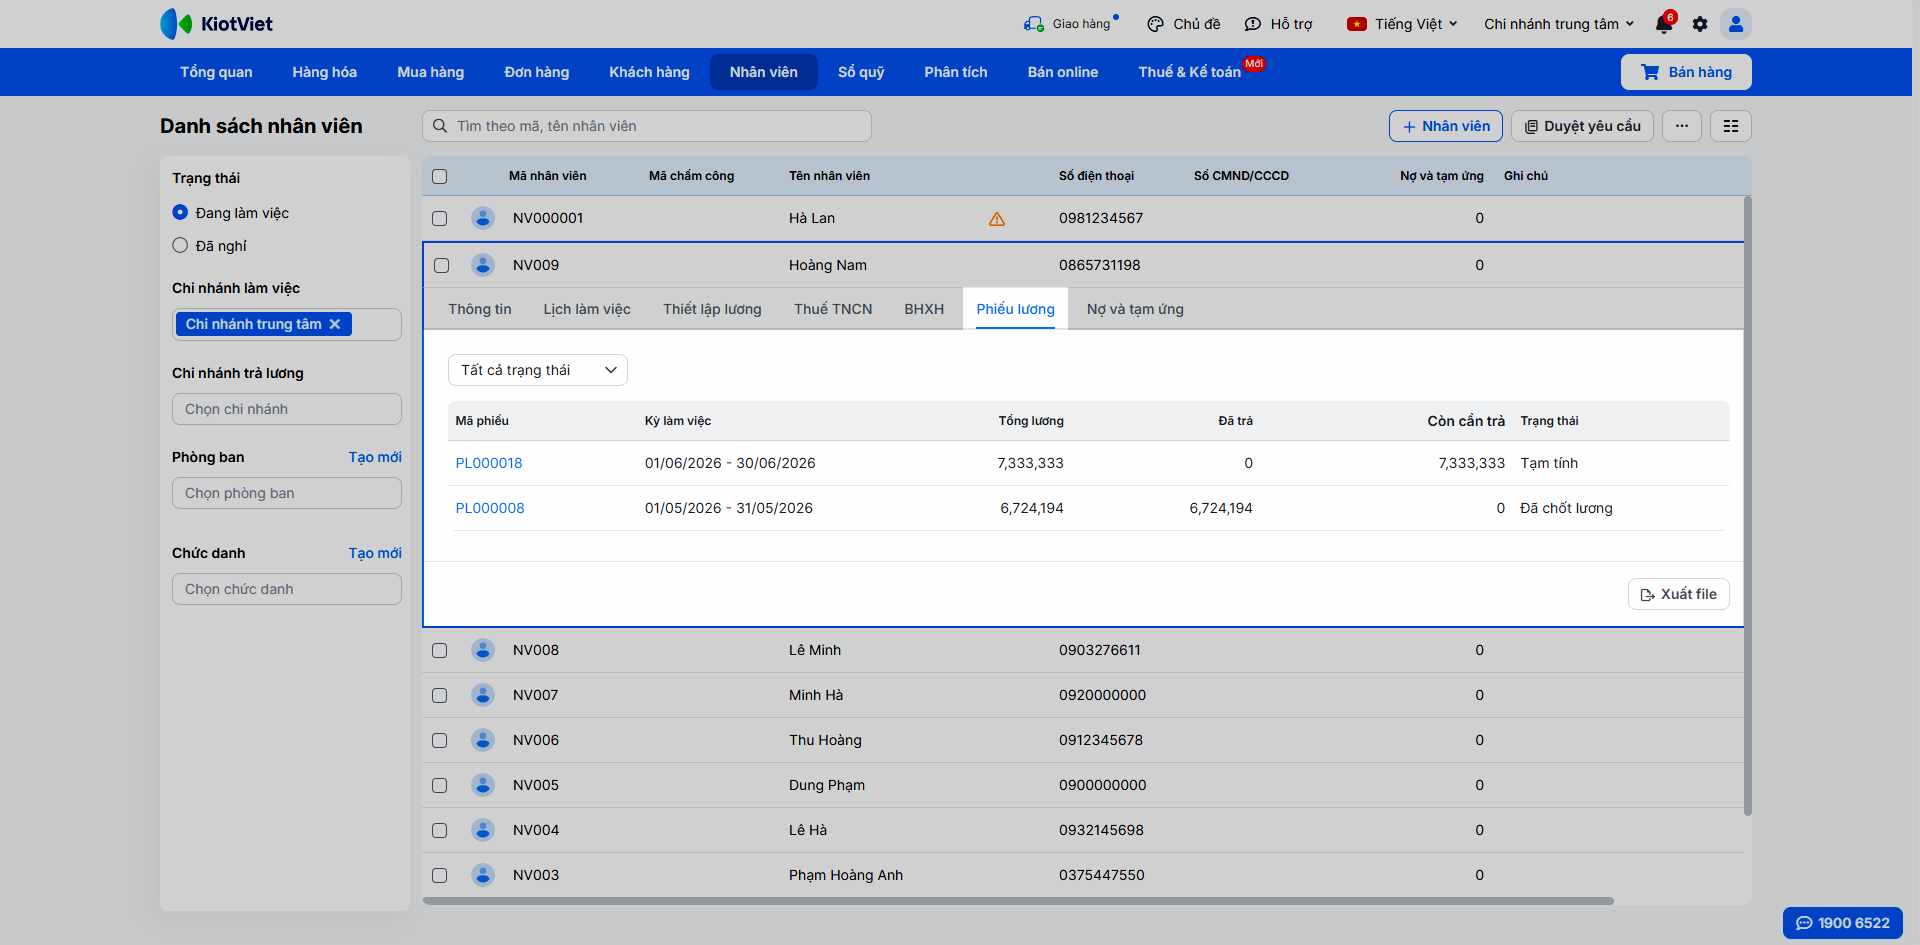Click the horizontal scrollbar under the employee table
The width and height of the screenshot is (1920, 945).
pyautogui.click(x=1018, y=901)
